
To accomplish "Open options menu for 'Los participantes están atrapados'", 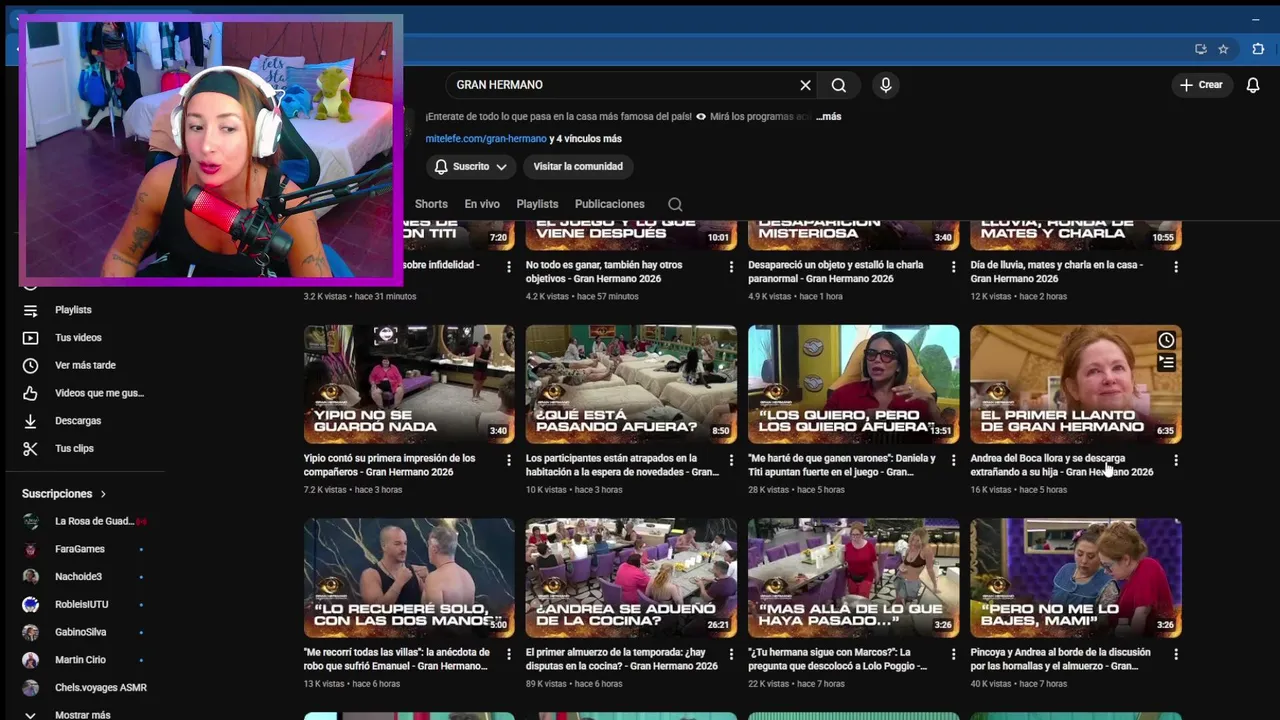I will (x=731, y=460).
